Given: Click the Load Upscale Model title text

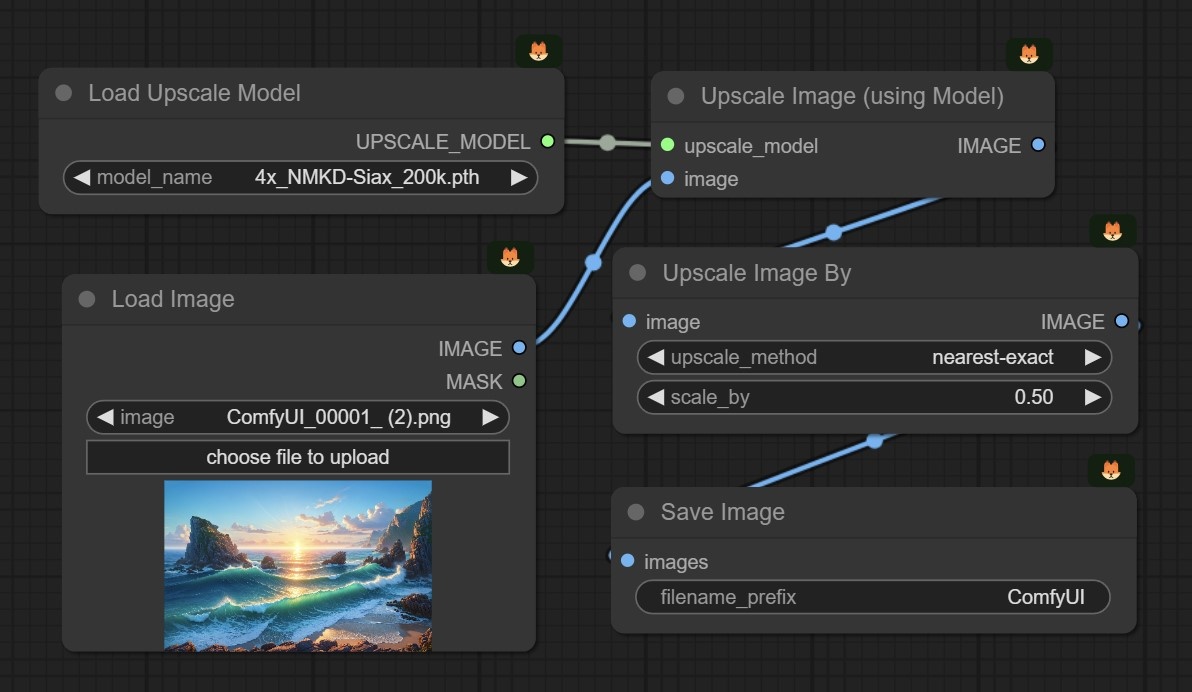Looking at the screenshot, I should pos(194,93).
